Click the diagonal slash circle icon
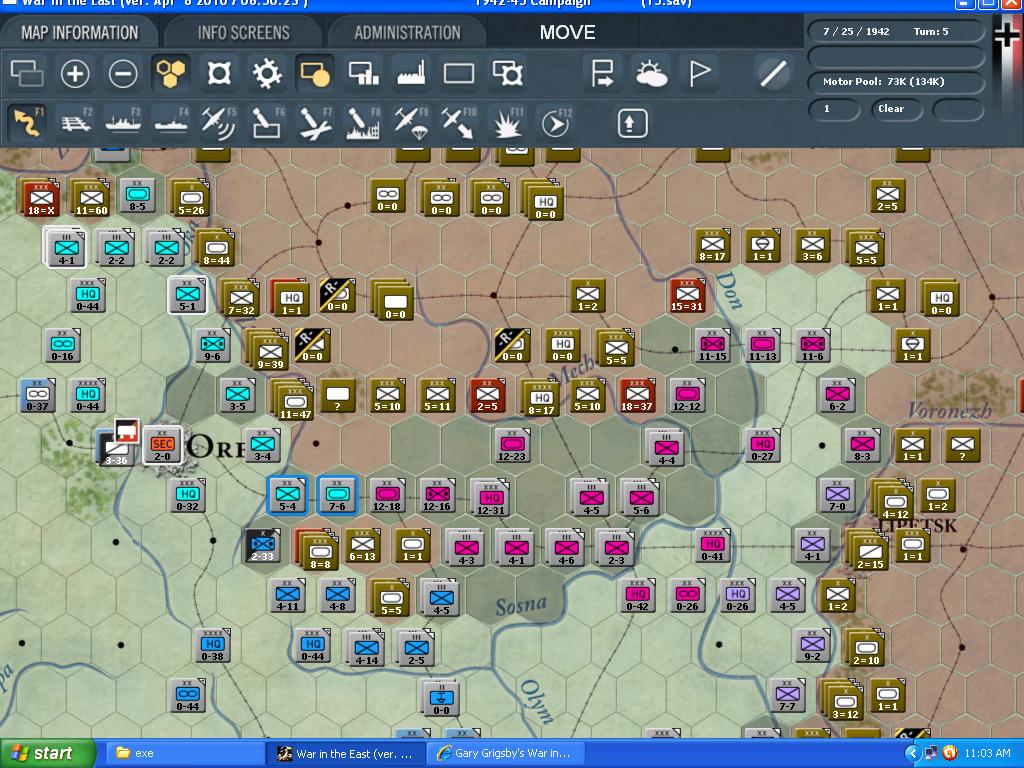This screenshot has height=768, width=1024. [773, 73]
